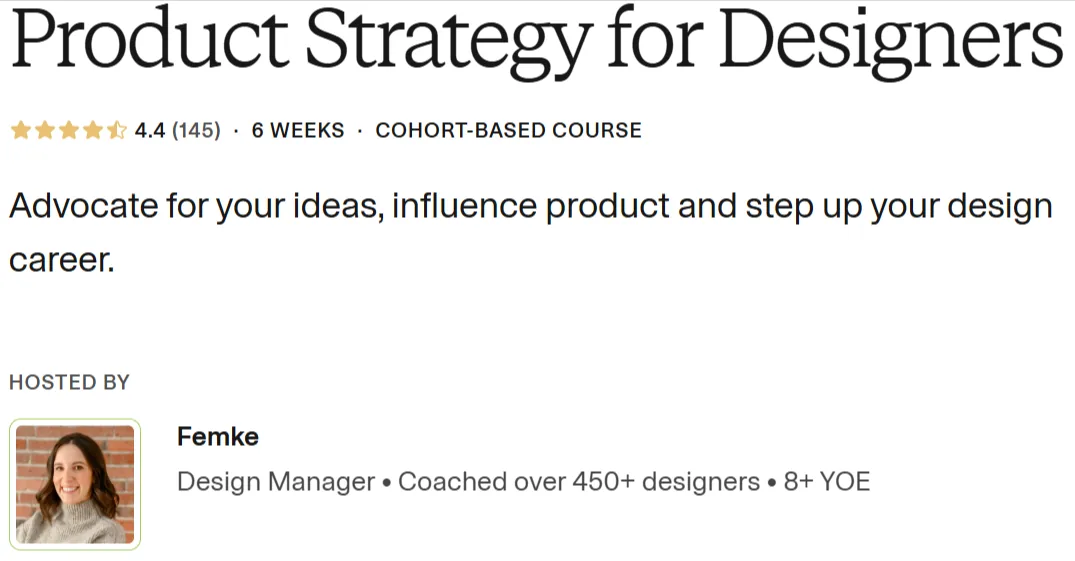1075x561 pixels.
Task: Click the 8+ YOE text
Action: (827, 481)
